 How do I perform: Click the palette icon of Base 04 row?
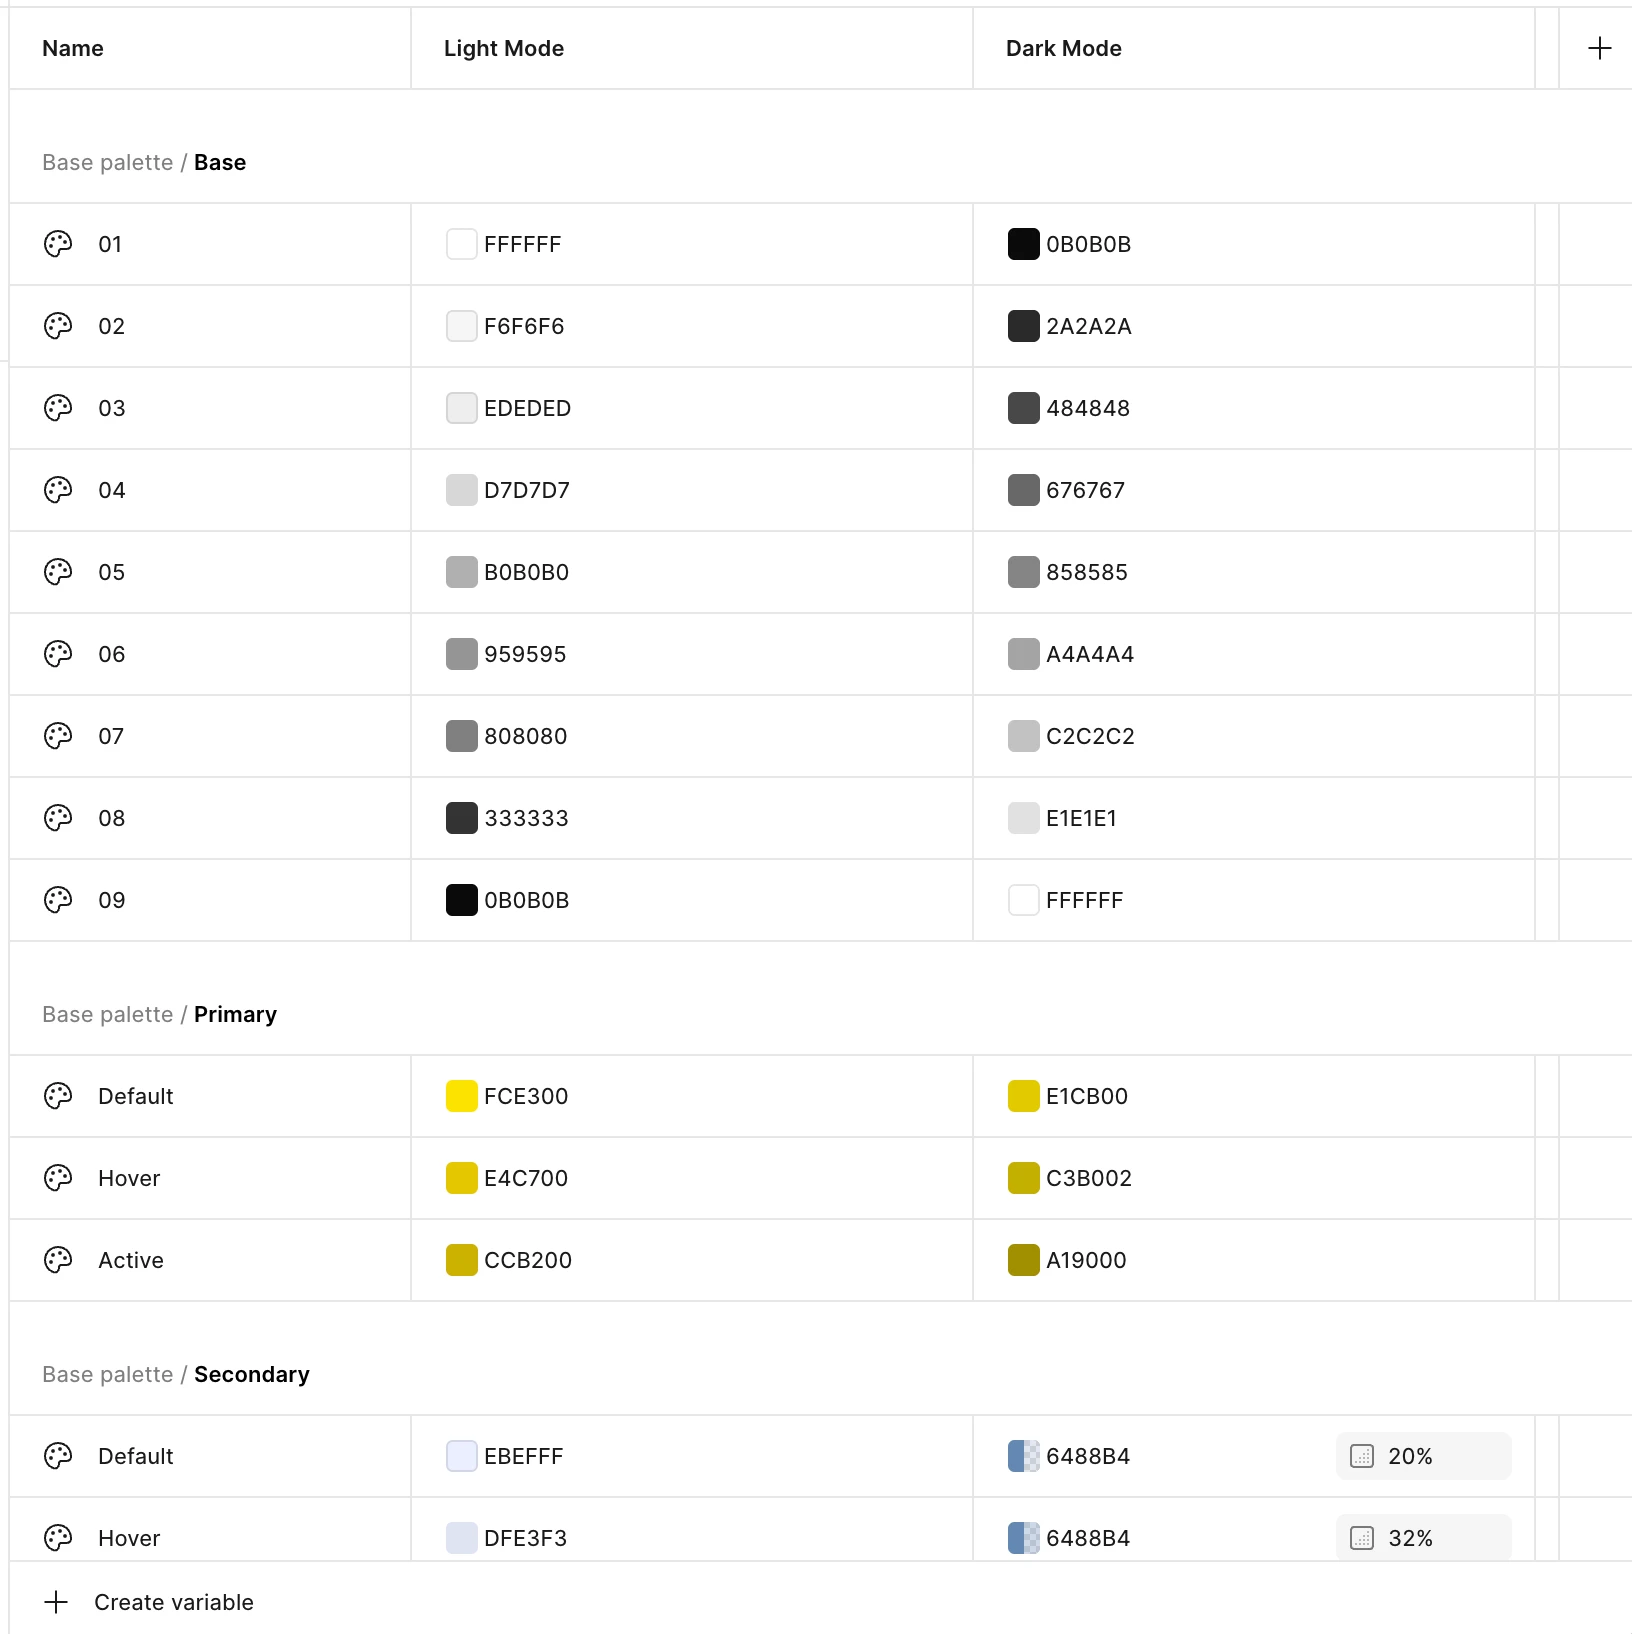58,490
